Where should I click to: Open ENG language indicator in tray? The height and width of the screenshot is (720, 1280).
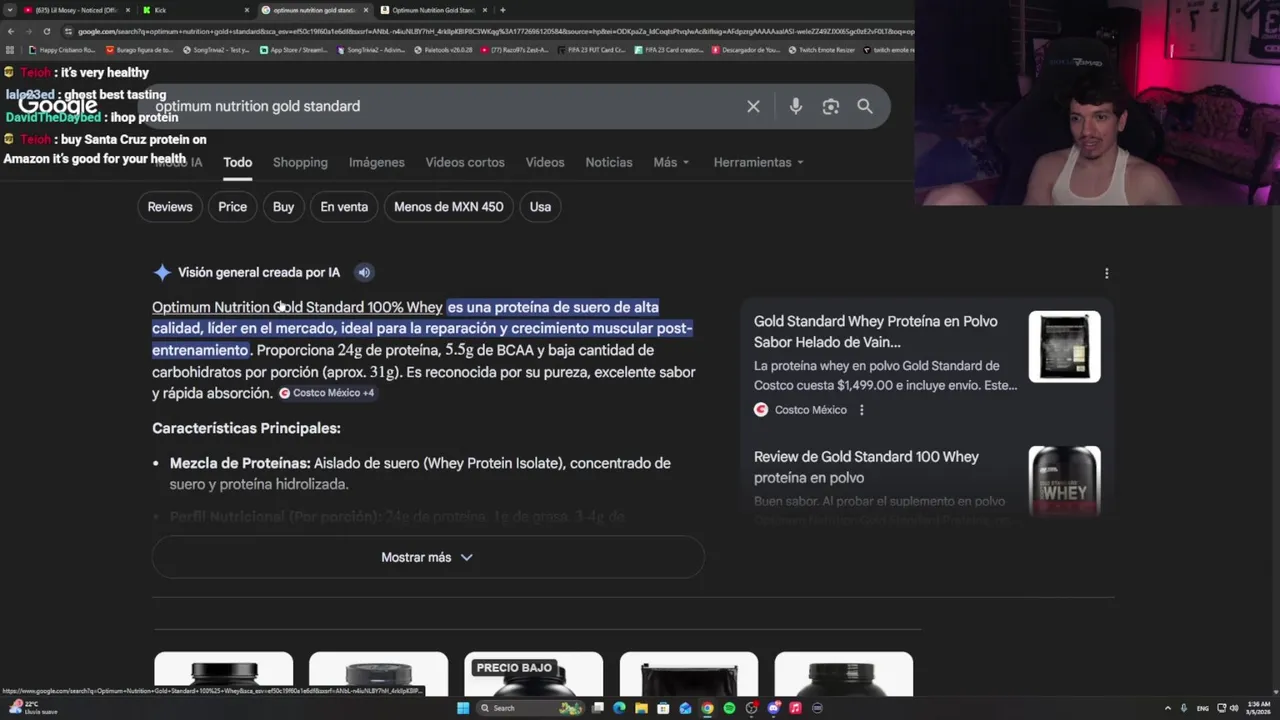[1203, 708]
